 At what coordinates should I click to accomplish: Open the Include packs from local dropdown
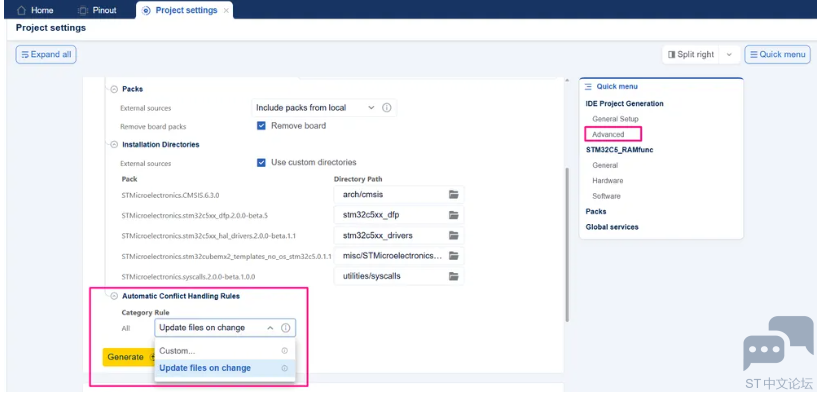click(315, 107)
